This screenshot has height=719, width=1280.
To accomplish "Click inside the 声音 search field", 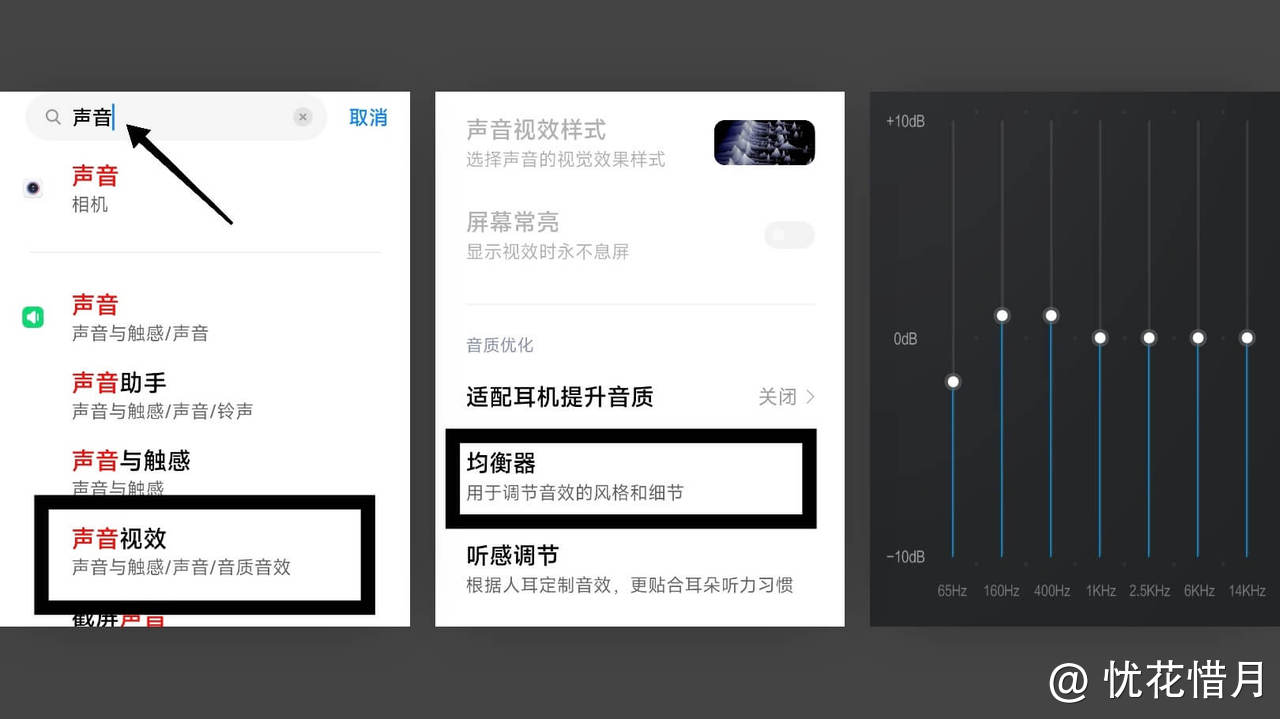I will pos(176,117).
